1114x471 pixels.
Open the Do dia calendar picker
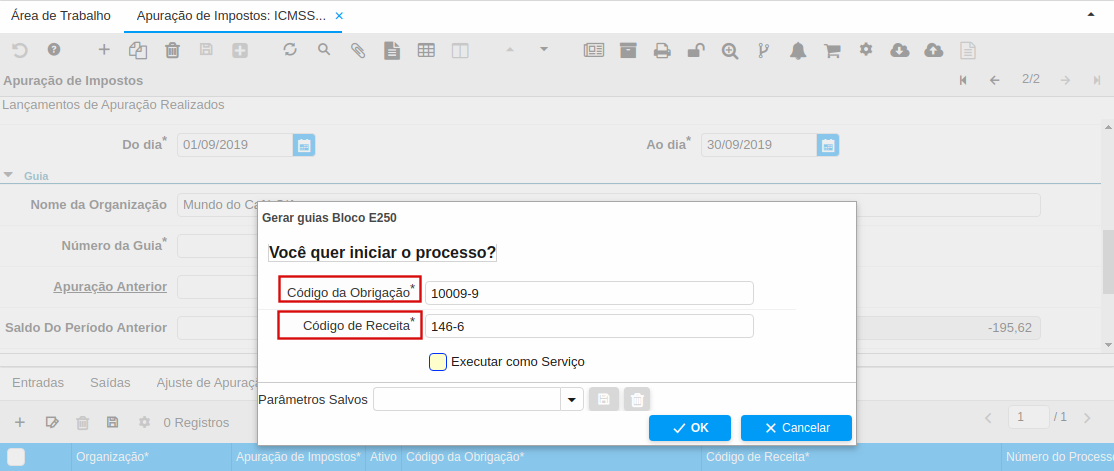pyautogui.click(x=304, y=145)
